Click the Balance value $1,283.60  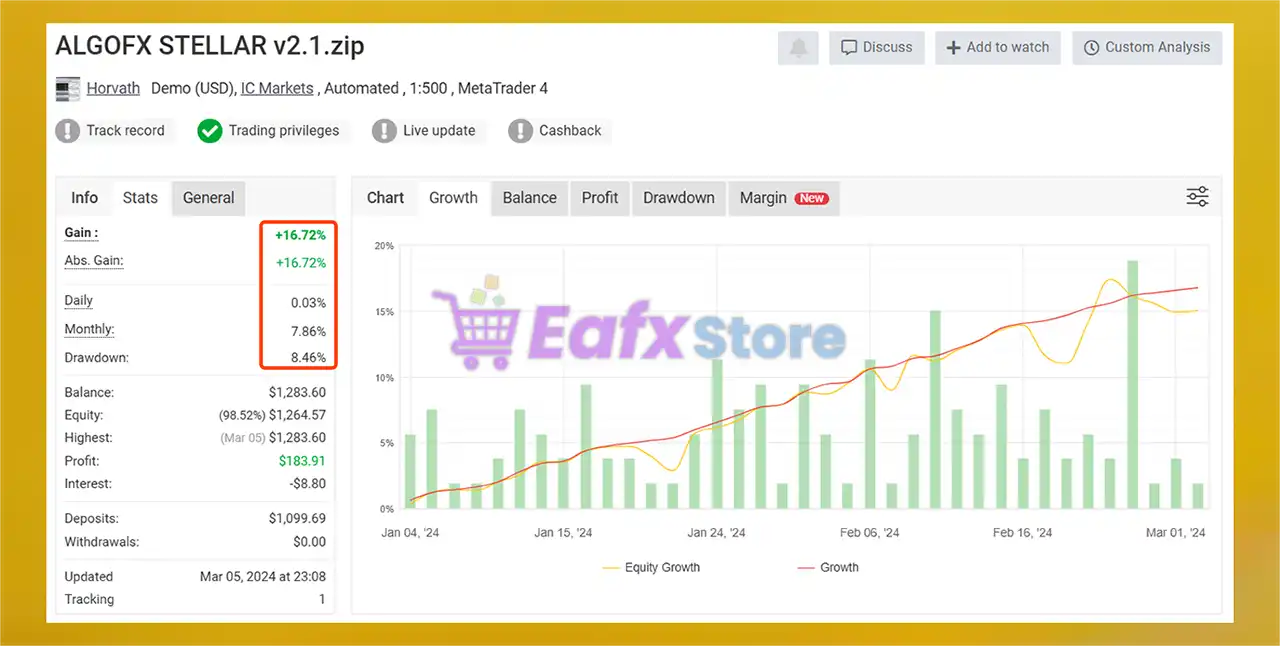pos(297,393)
